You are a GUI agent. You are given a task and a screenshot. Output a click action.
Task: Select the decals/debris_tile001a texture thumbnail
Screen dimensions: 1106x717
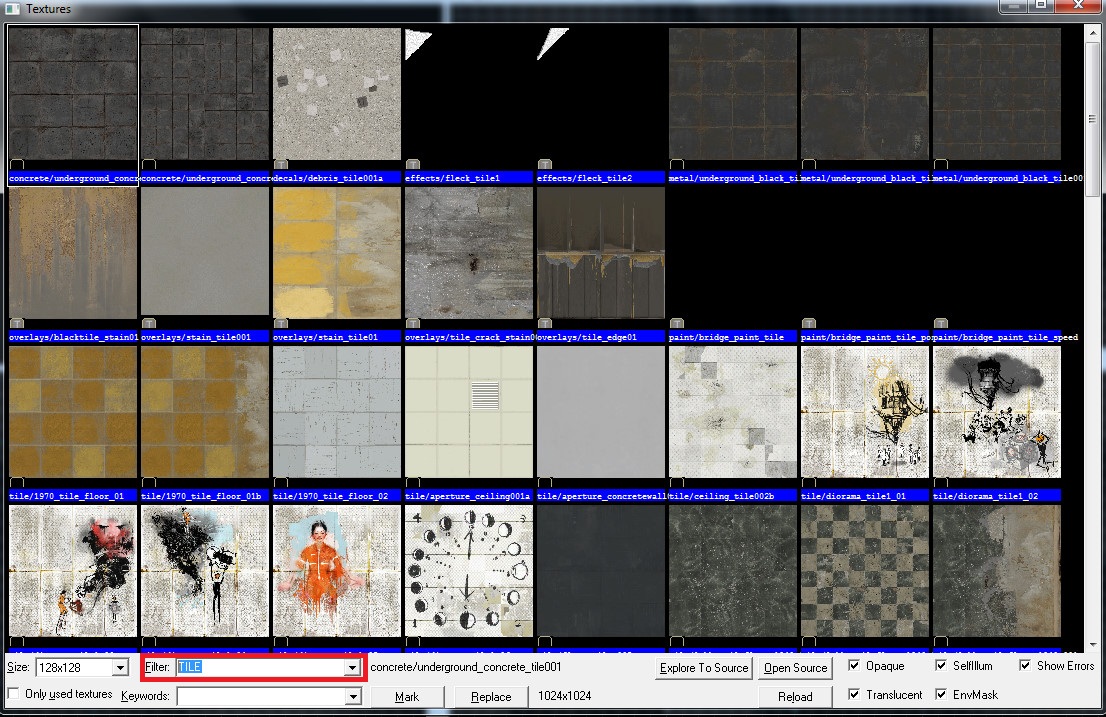336,93
